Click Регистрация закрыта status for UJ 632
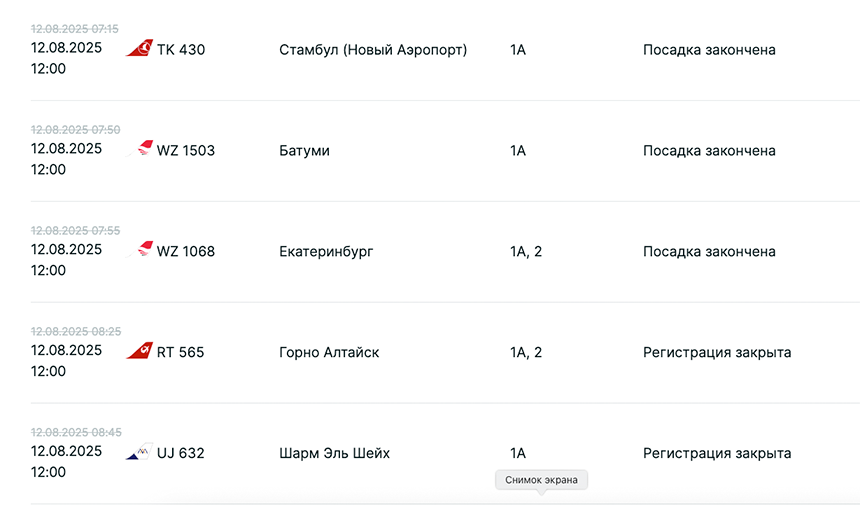860x505 pixels. pos(717,453)
